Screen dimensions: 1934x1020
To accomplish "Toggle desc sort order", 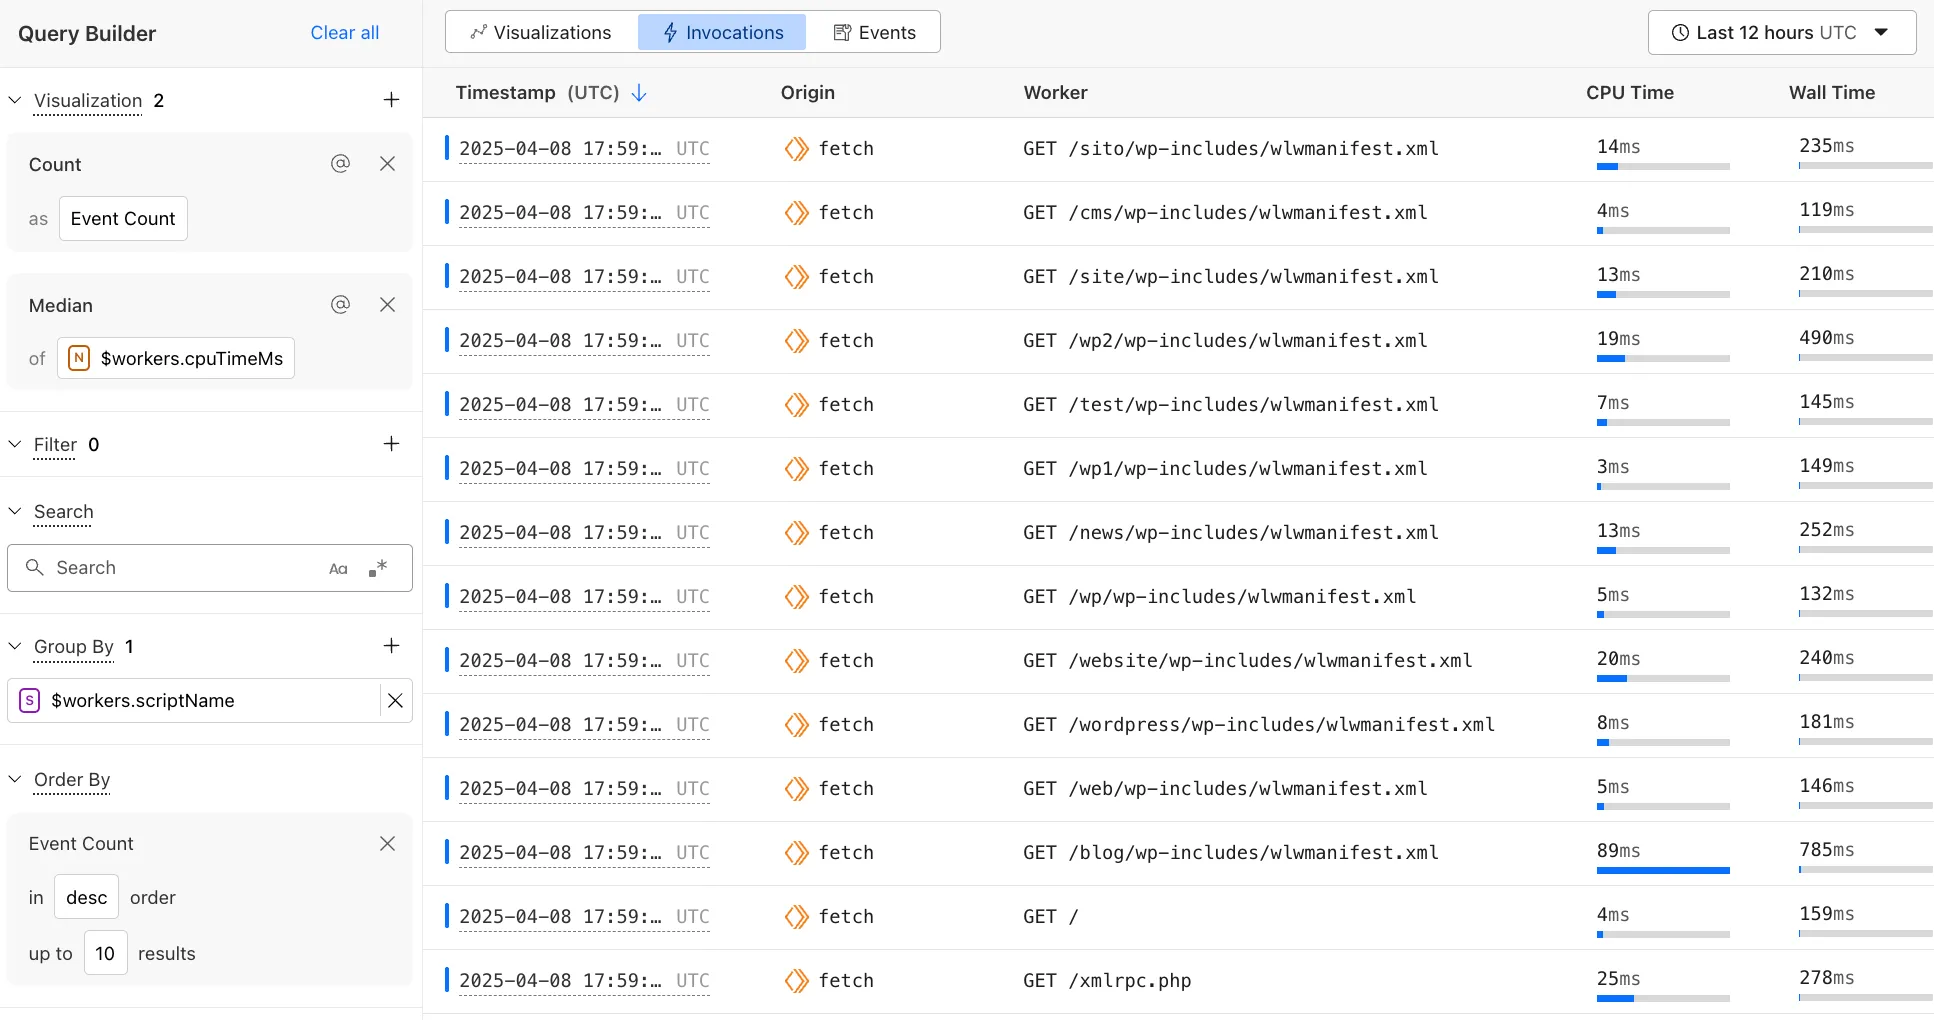I will (86, 898).
